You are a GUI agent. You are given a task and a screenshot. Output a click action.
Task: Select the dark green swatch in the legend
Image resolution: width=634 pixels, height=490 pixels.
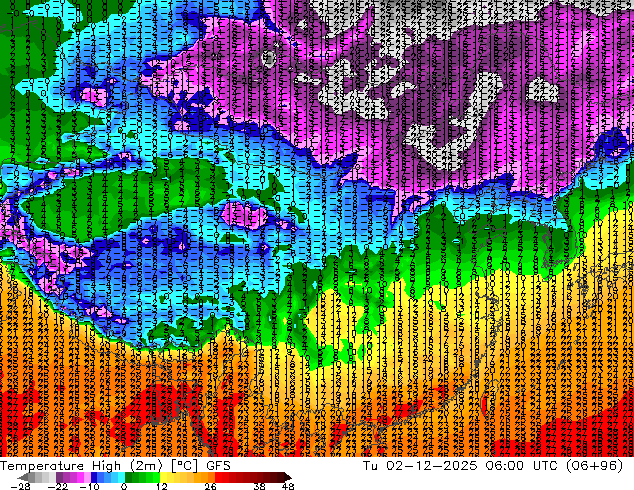pyautogui.click(x=128, y=477)
